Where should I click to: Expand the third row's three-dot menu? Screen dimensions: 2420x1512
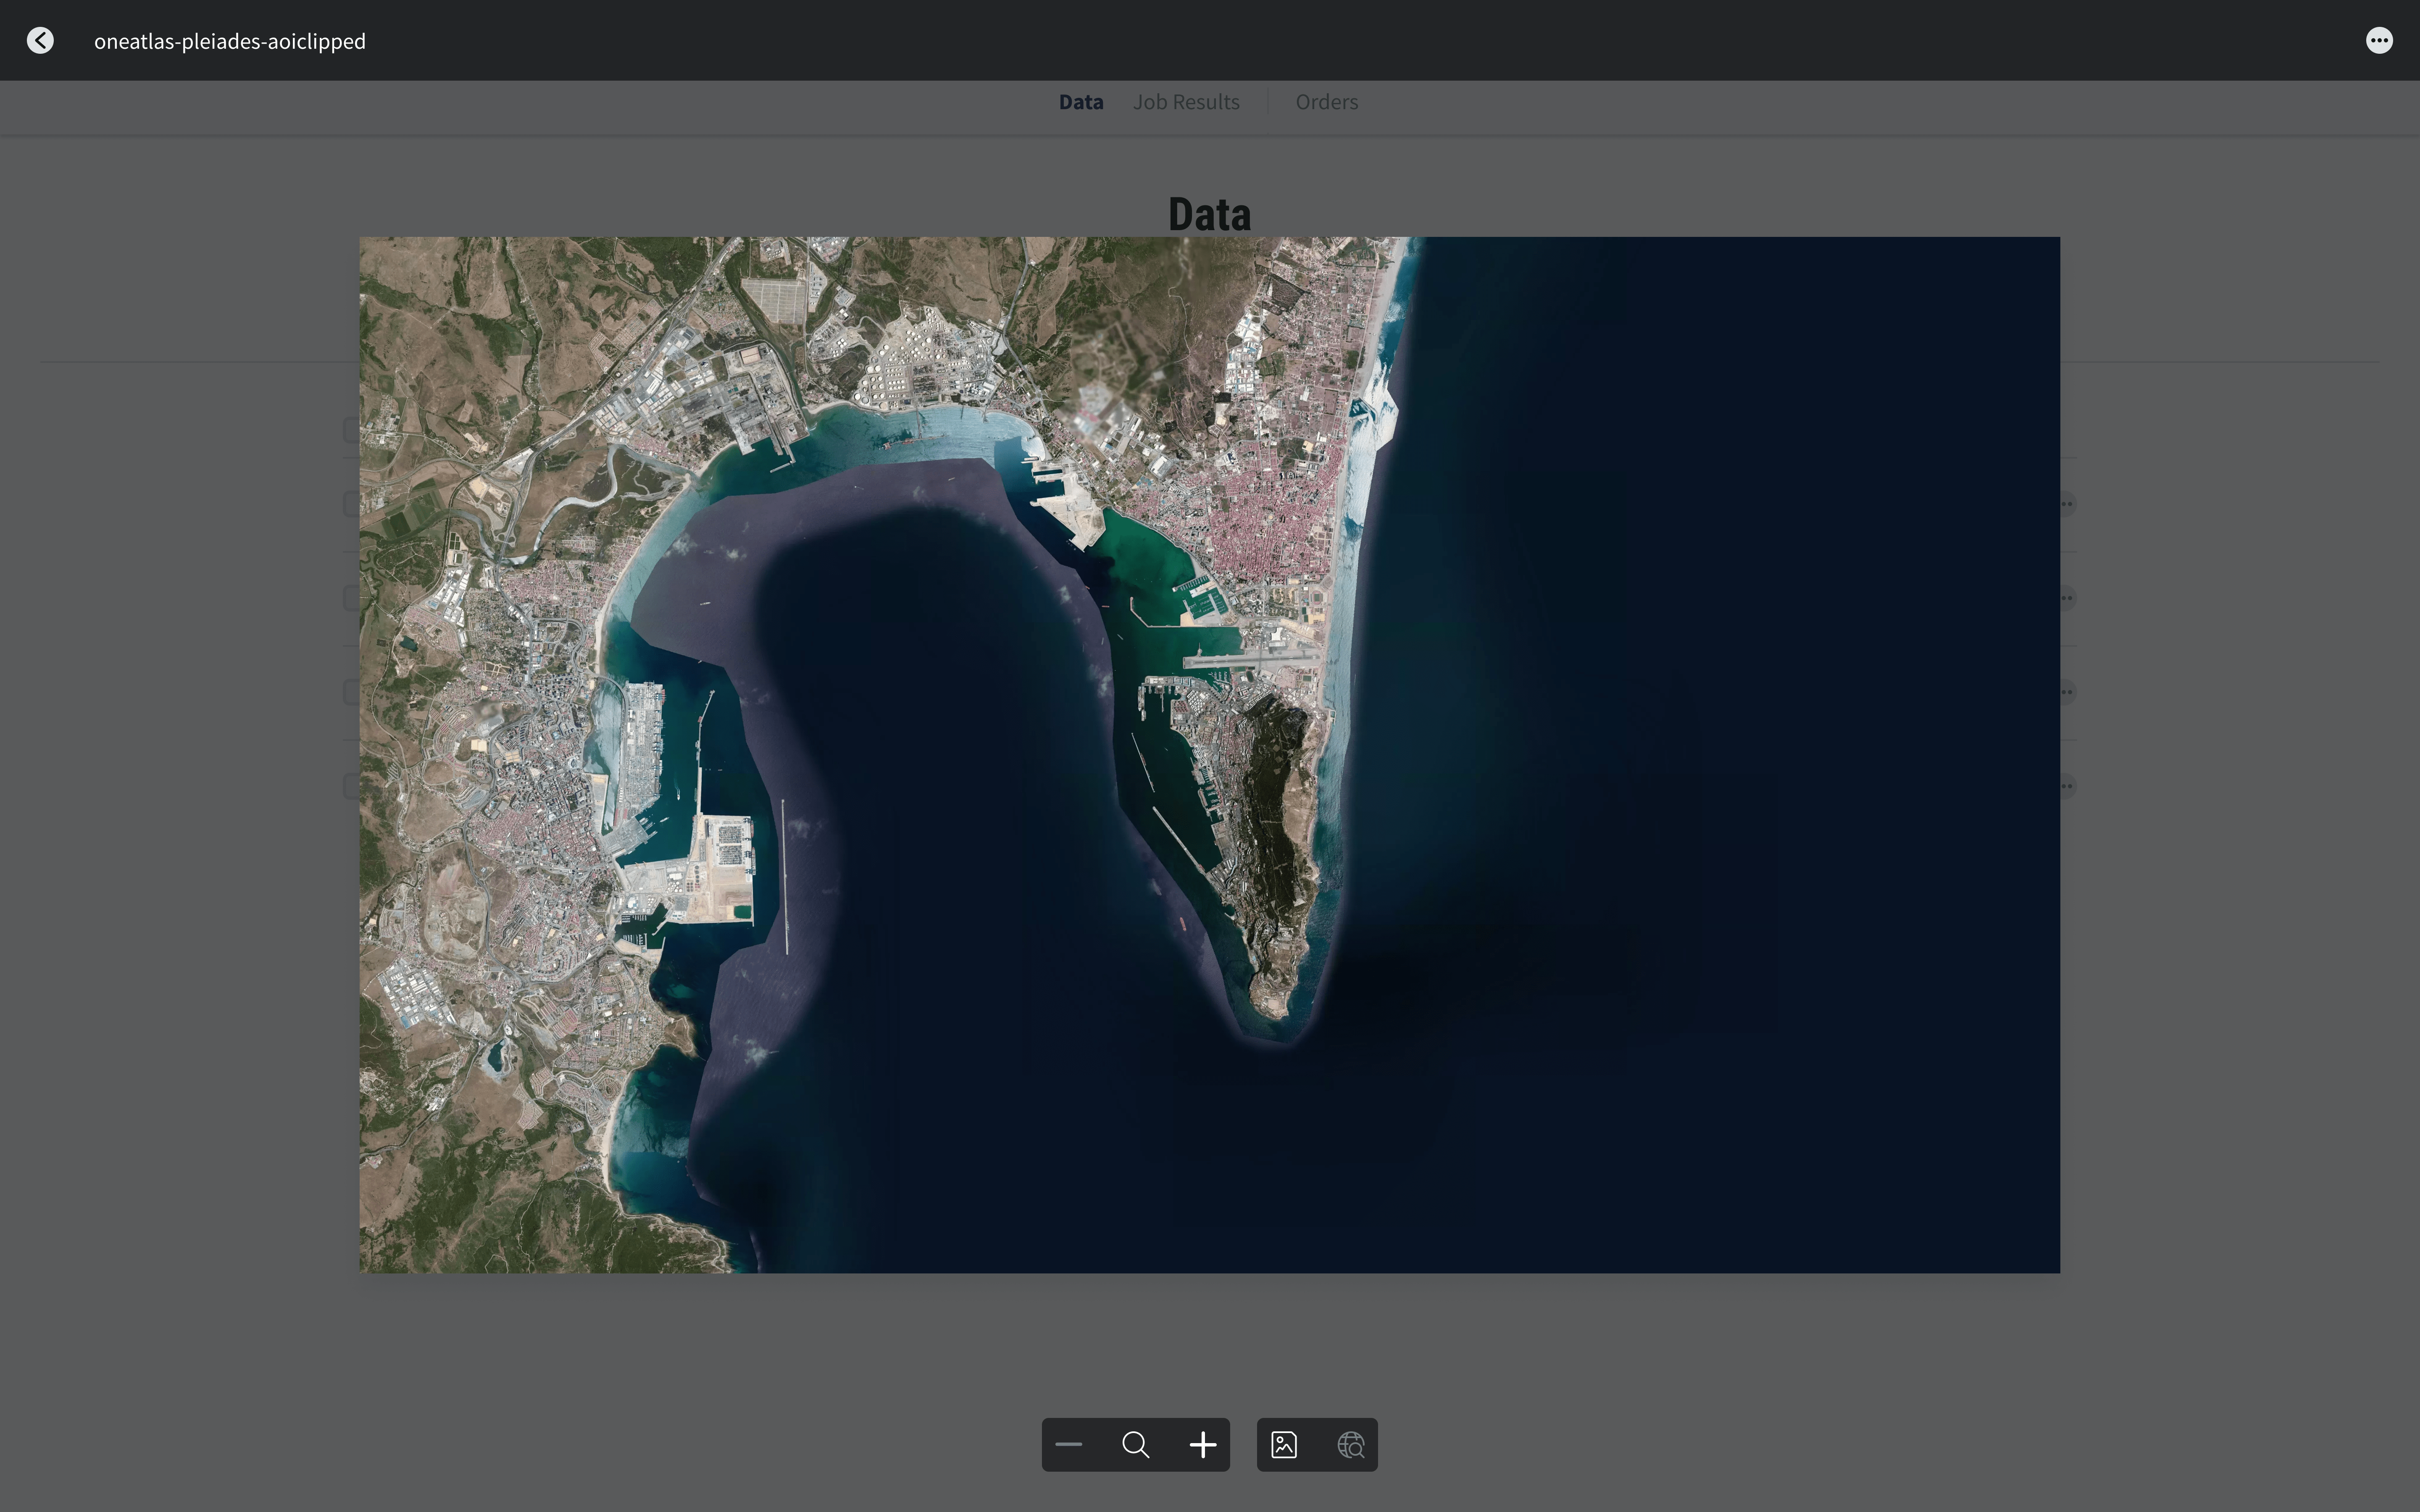pyautogui.click(x=2068, y=690)
